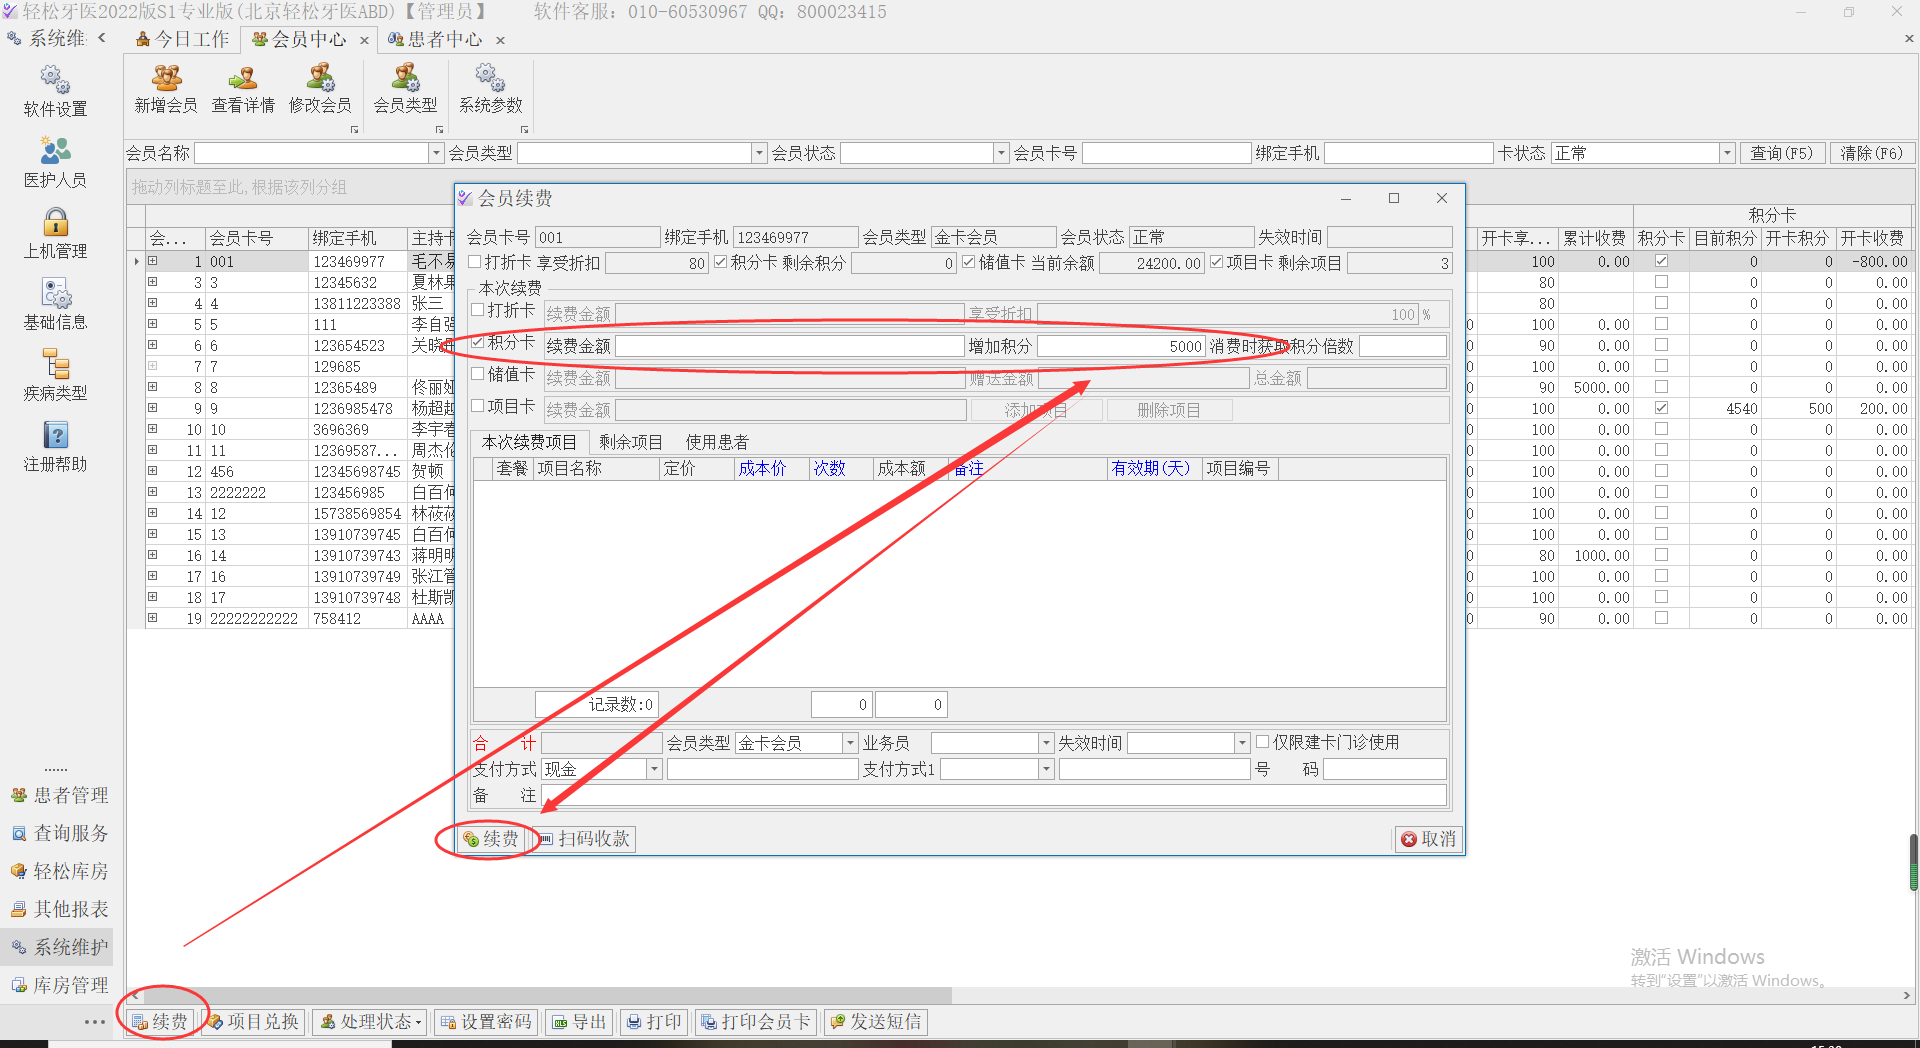Screen dimensions: 1920x1048
Task: Click 积分卡 续费金额 input field
Action: (x=789, y=346)
